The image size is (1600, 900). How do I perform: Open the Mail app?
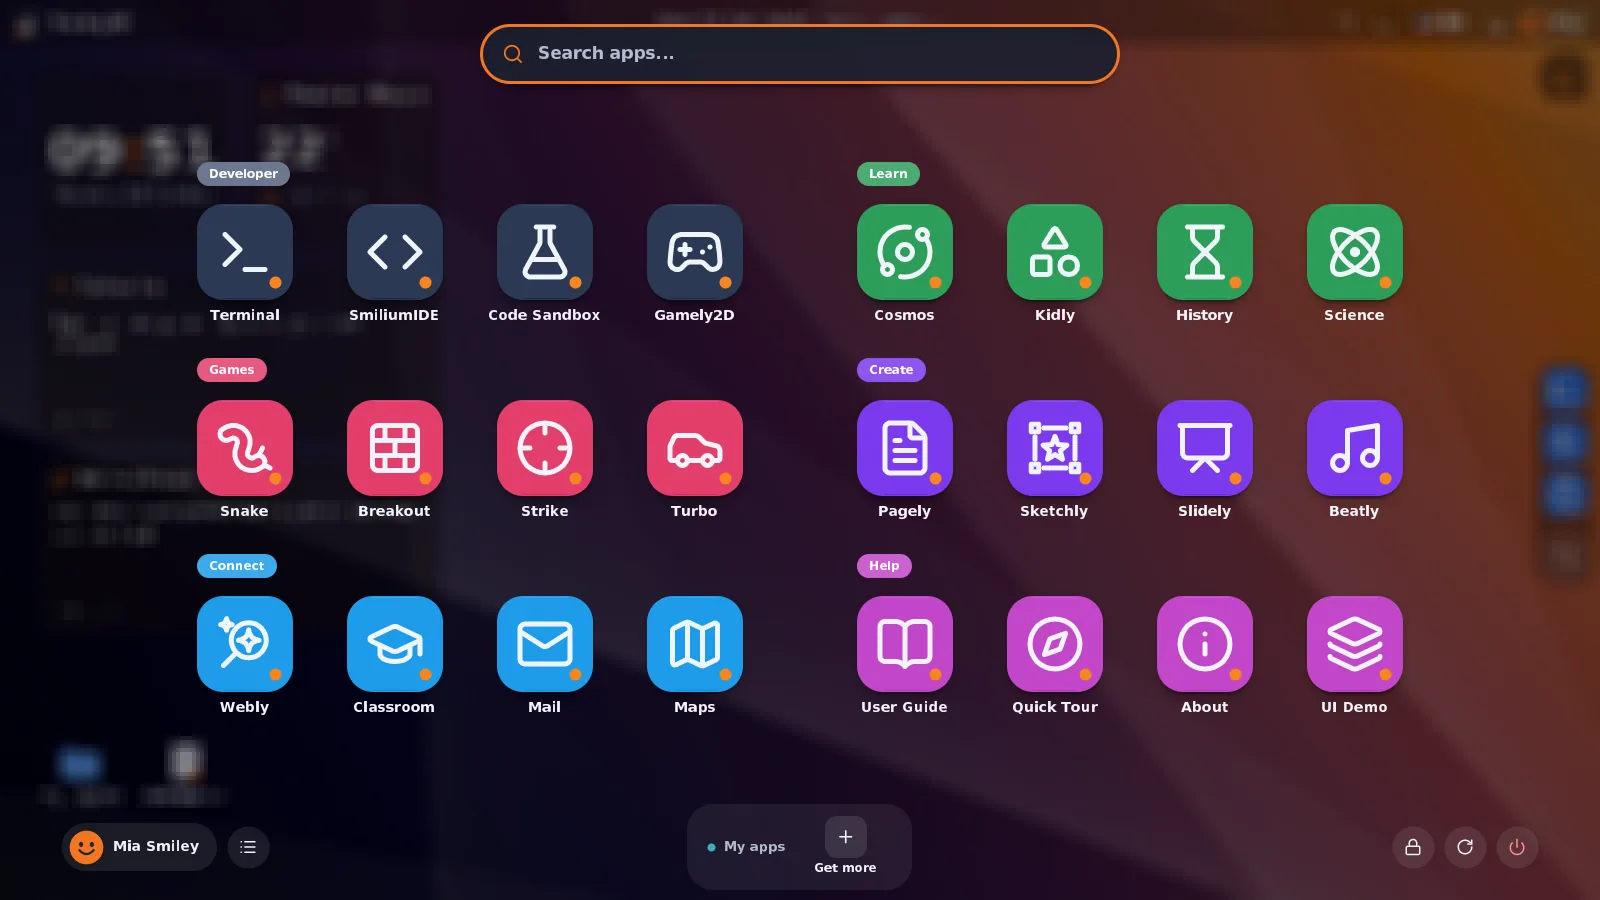point(545,644)
